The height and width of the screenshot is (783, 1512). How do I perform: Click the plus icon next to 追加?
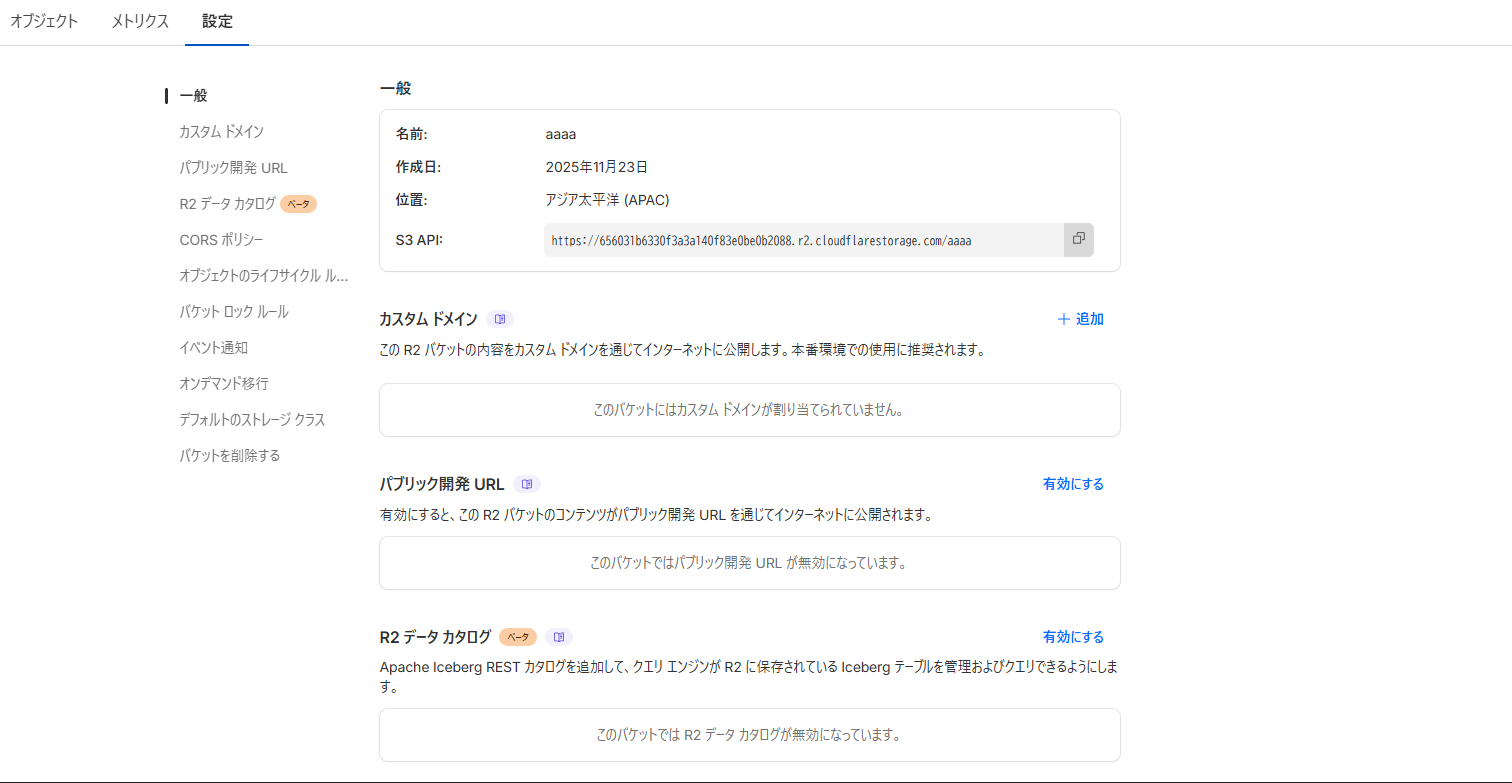point(1061,318)
